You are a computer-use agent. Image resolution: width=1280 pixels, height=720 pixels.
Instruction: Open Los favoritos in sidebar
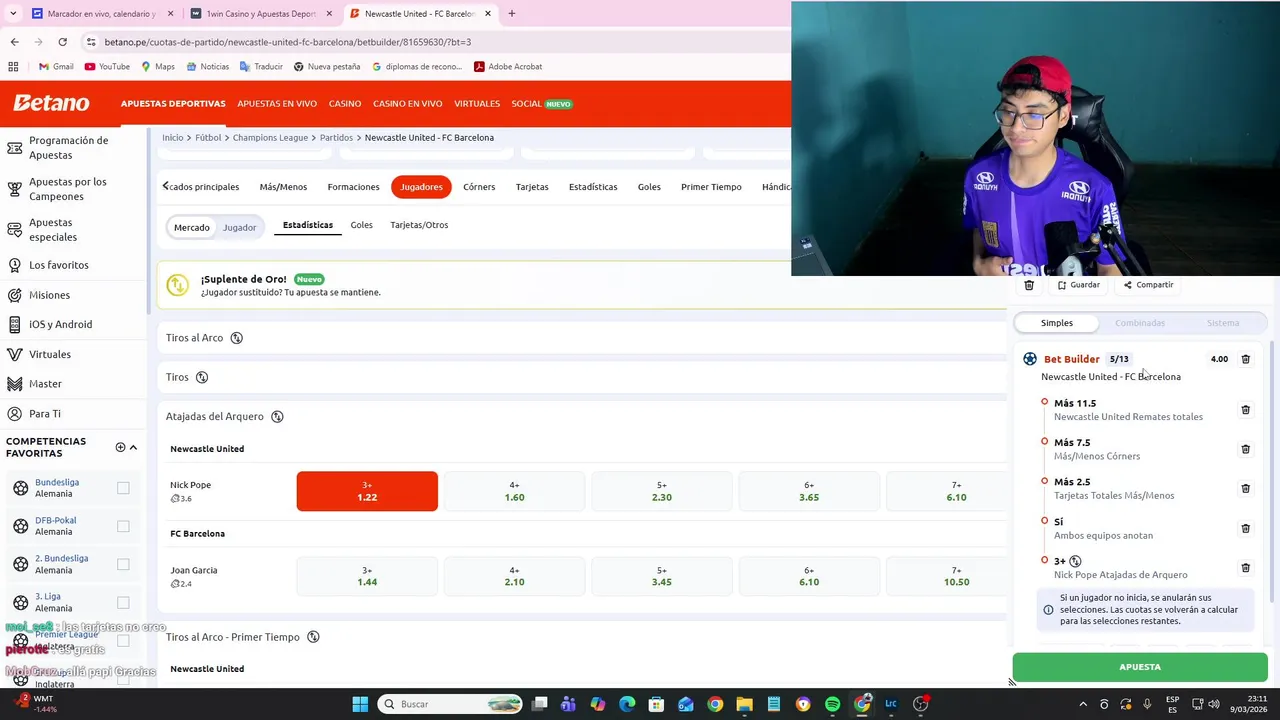(x=59, y=265)
